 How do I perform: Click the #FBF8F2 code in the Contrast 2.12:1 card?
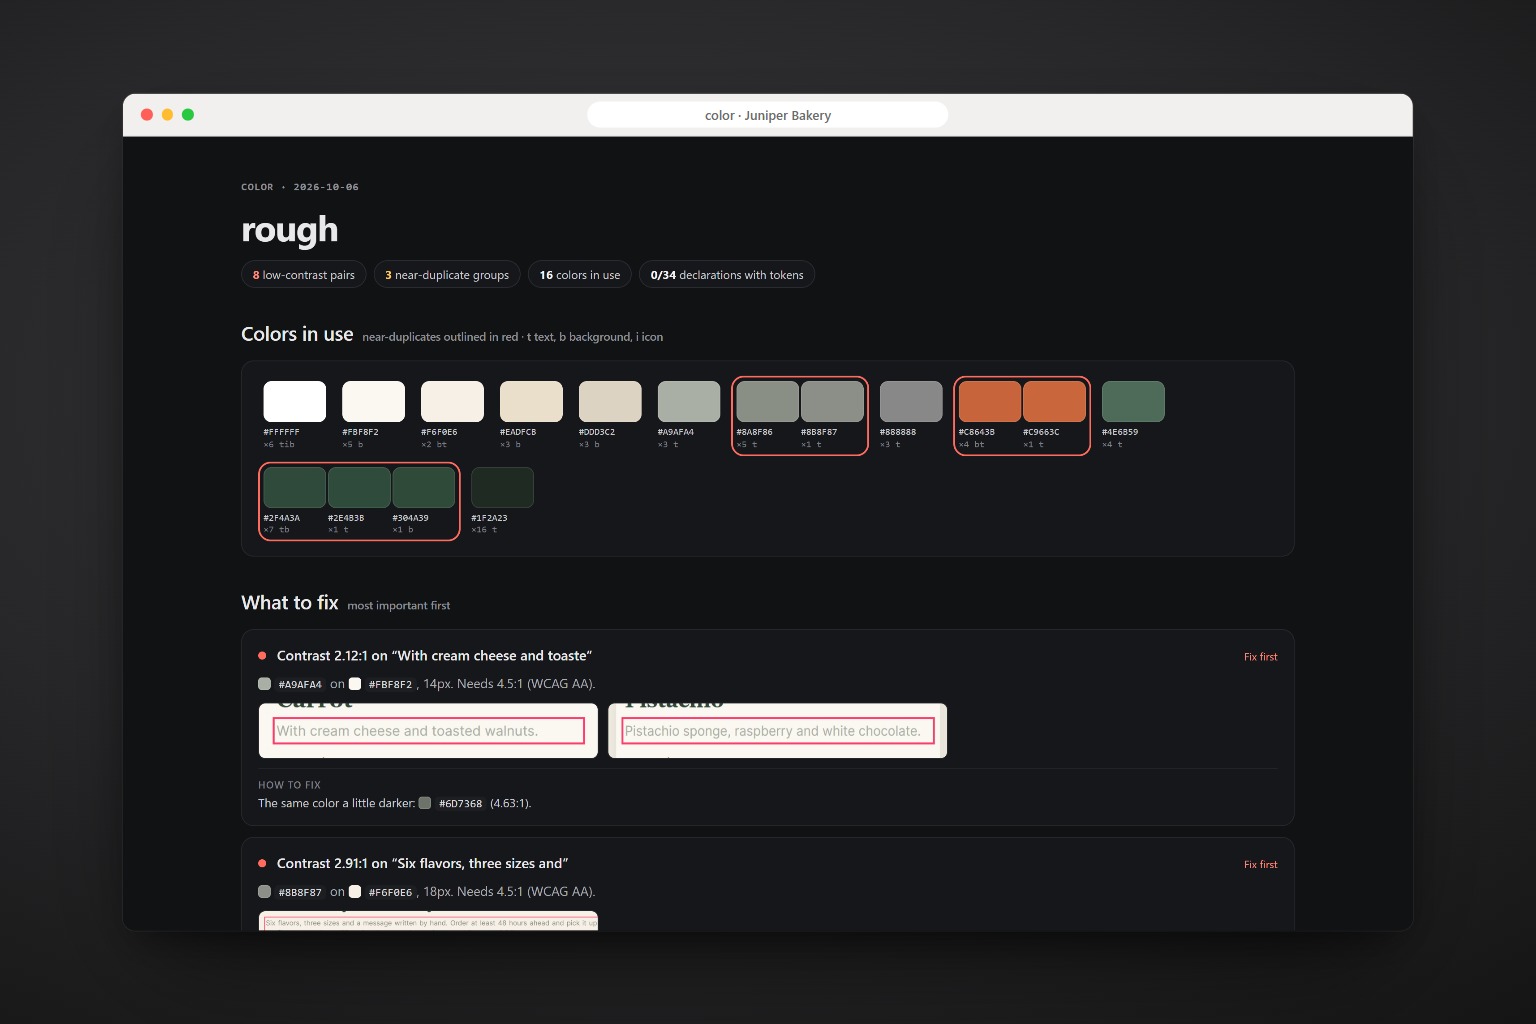[390, 684]
